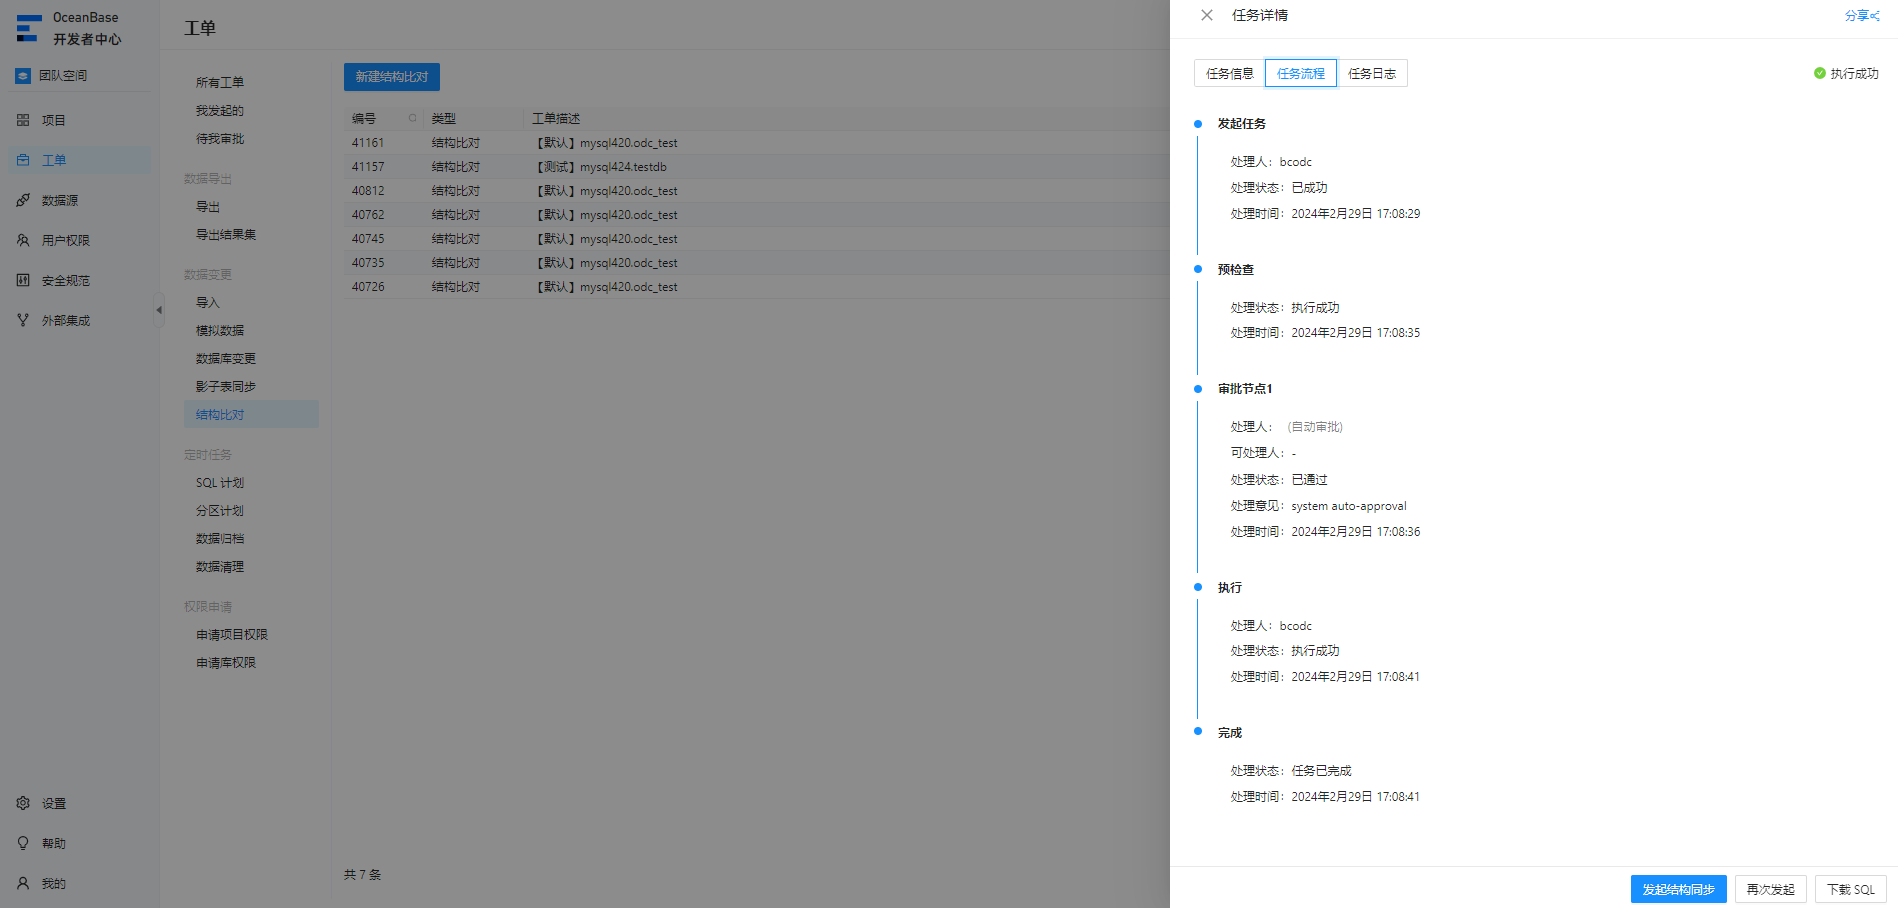Select 数据清理 menu item
The image size is (1898, 908).
220,566
